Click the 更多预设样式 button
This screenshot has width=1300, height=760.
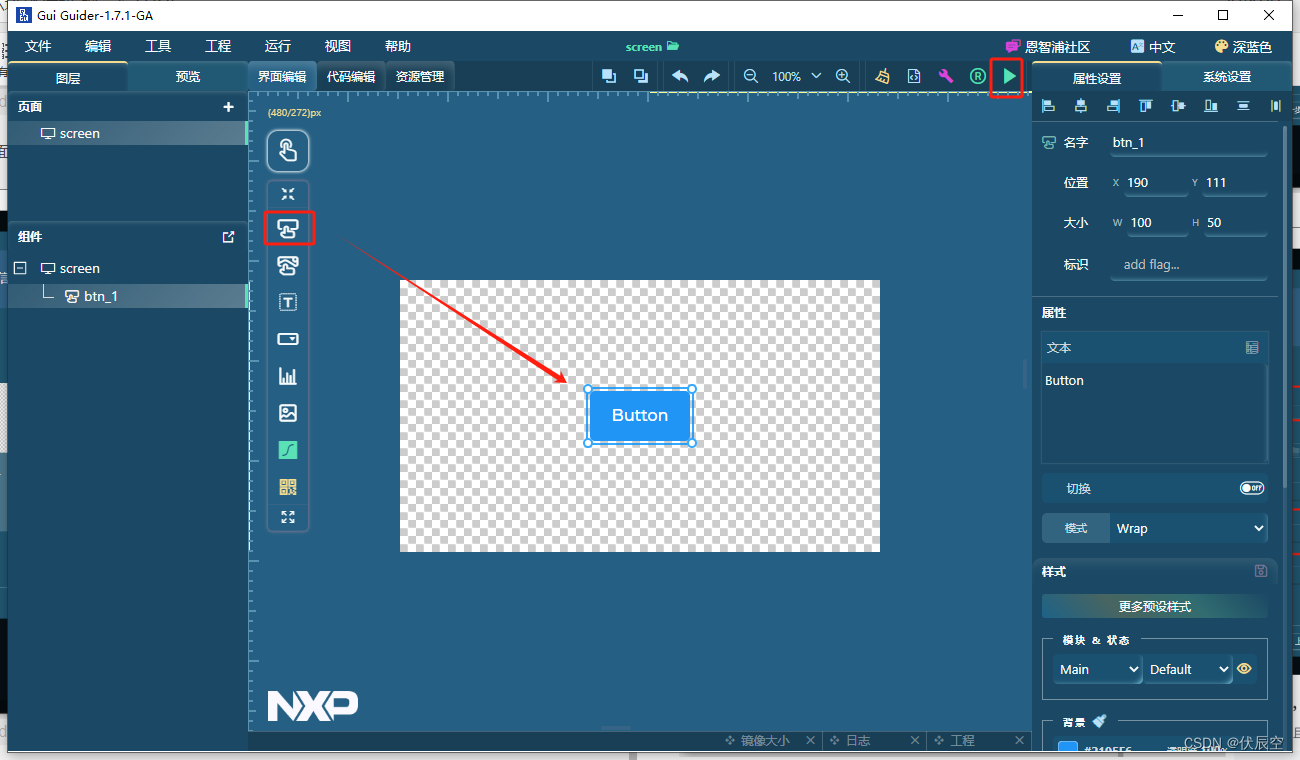coord(1155,606)
